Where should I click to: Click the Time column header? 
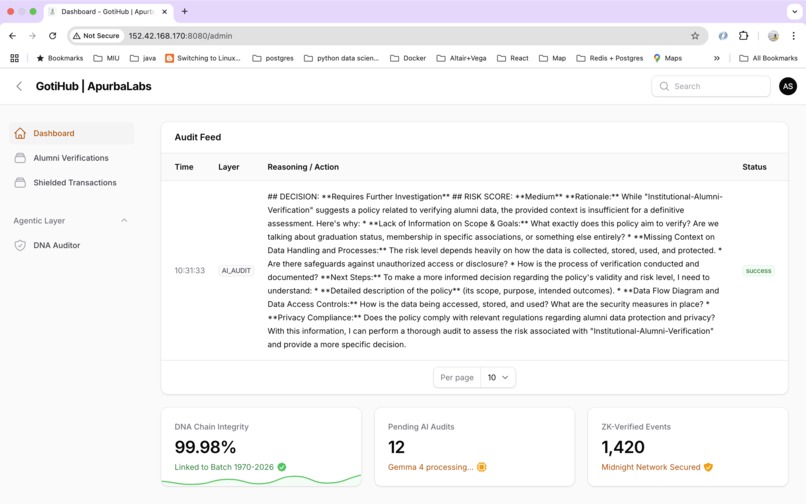coord(184,167)
